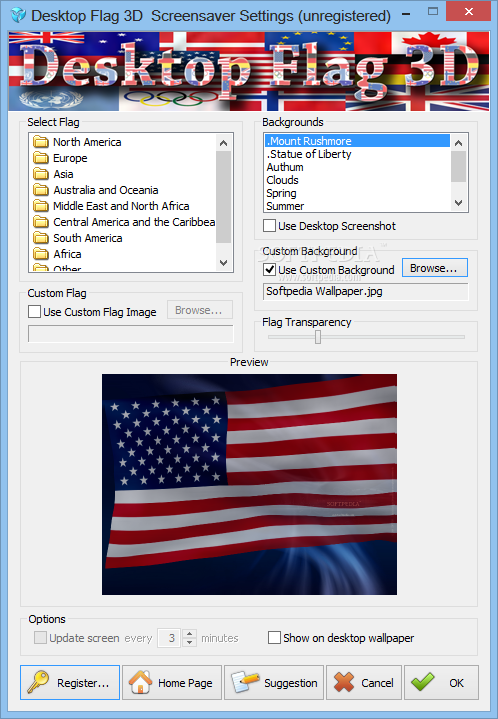Viewport: 498px width, 719px height.
Task: Click the South America folder icon
Action: [41, 238]
